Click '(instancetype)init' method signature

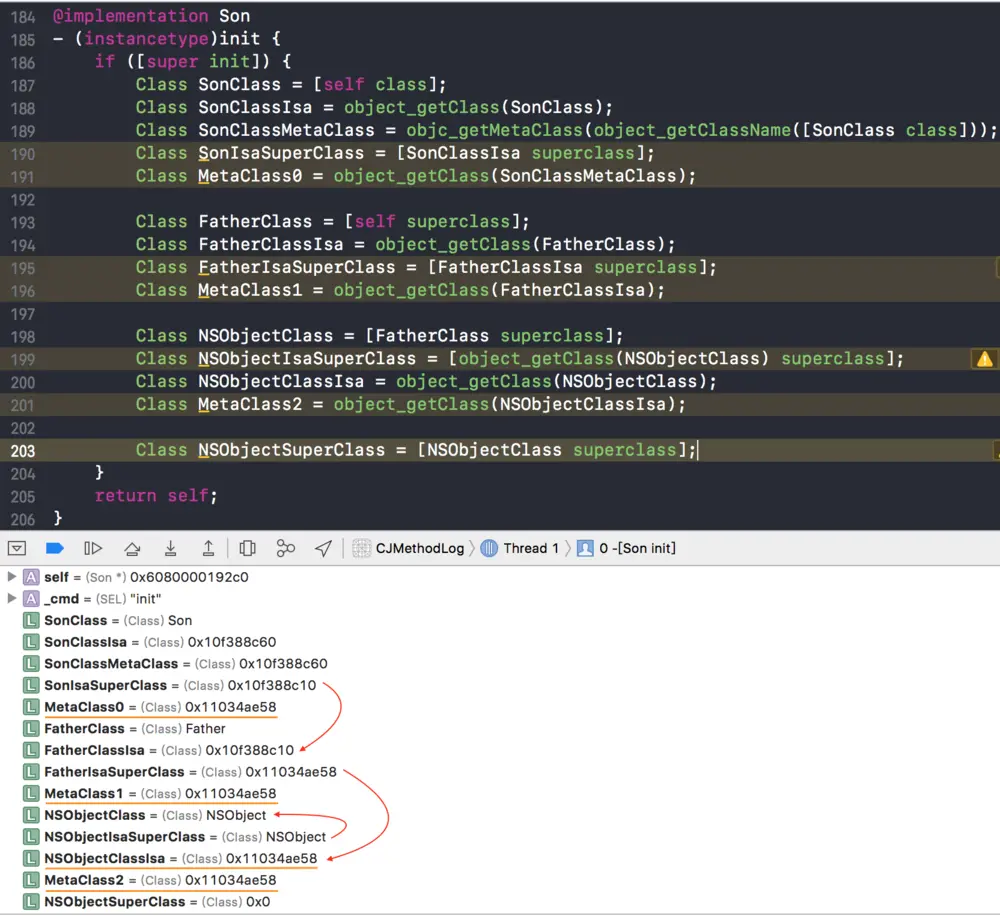pos(167,39)
